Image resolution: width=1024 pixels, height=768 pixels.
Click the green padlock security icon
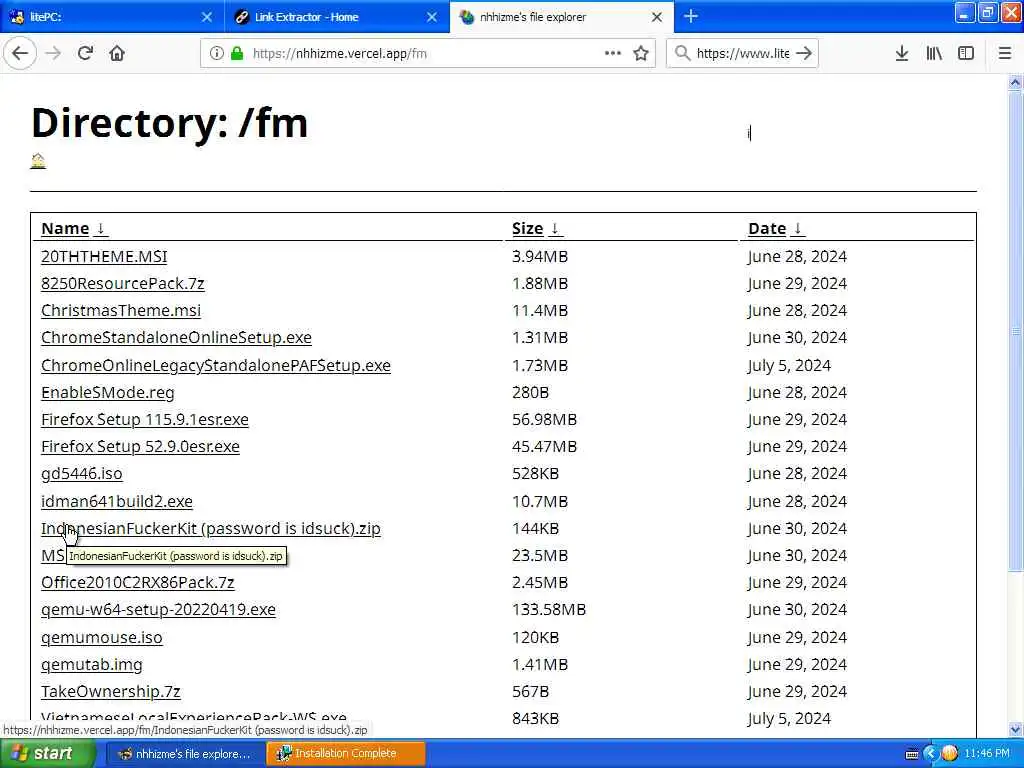pos(237,54)
